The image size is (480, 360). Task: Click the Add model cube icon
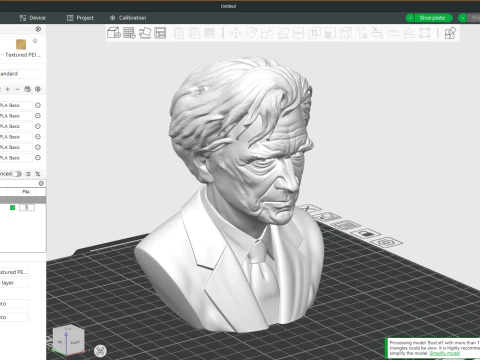point(114,33)
